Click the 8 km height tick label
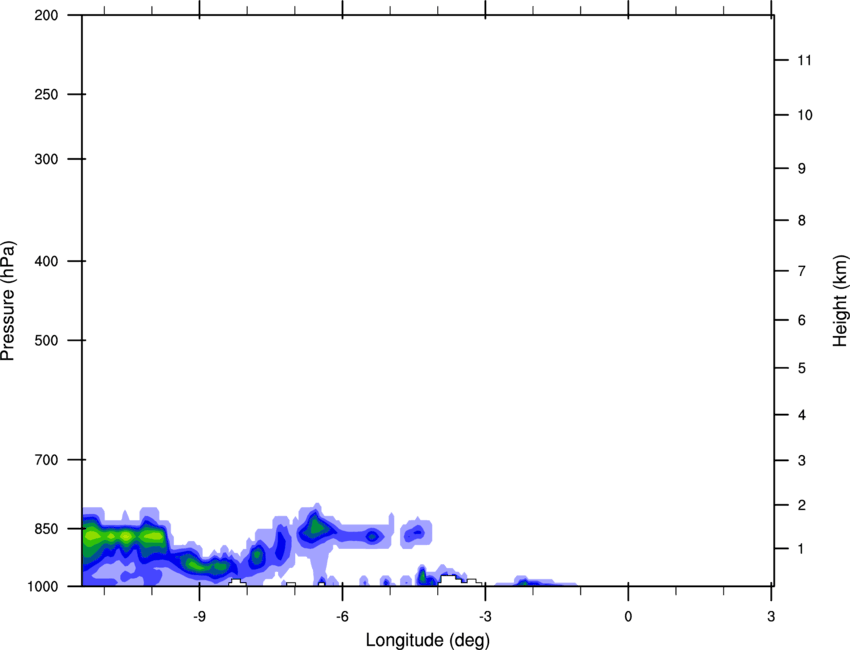850x650 pixels. click(802, 221)
